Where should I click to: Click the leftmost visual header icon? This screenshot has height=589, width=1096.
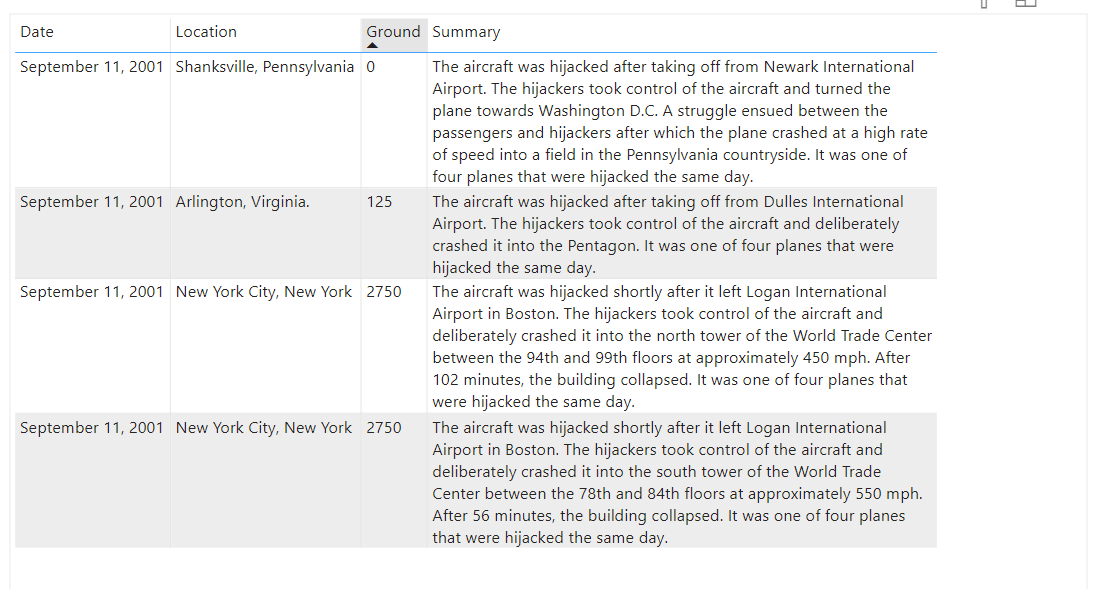(984, 5)
